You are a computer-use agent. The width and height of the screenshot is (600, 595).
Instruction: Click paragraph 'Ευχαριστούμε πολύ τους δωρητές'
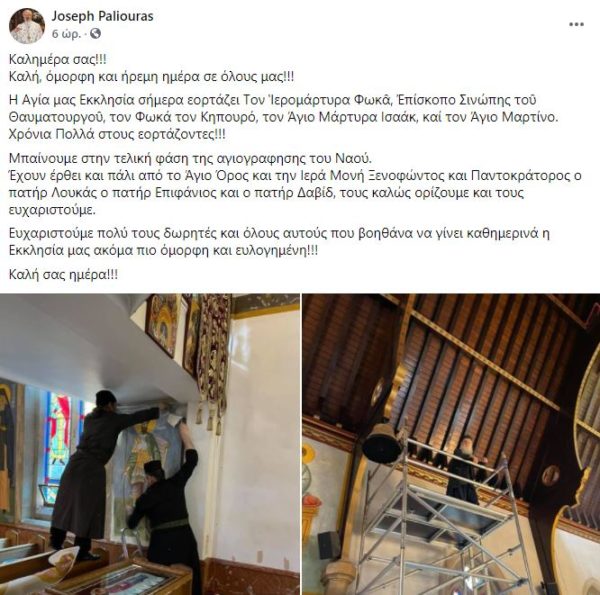pyautogui.click(x=279, y=242)
